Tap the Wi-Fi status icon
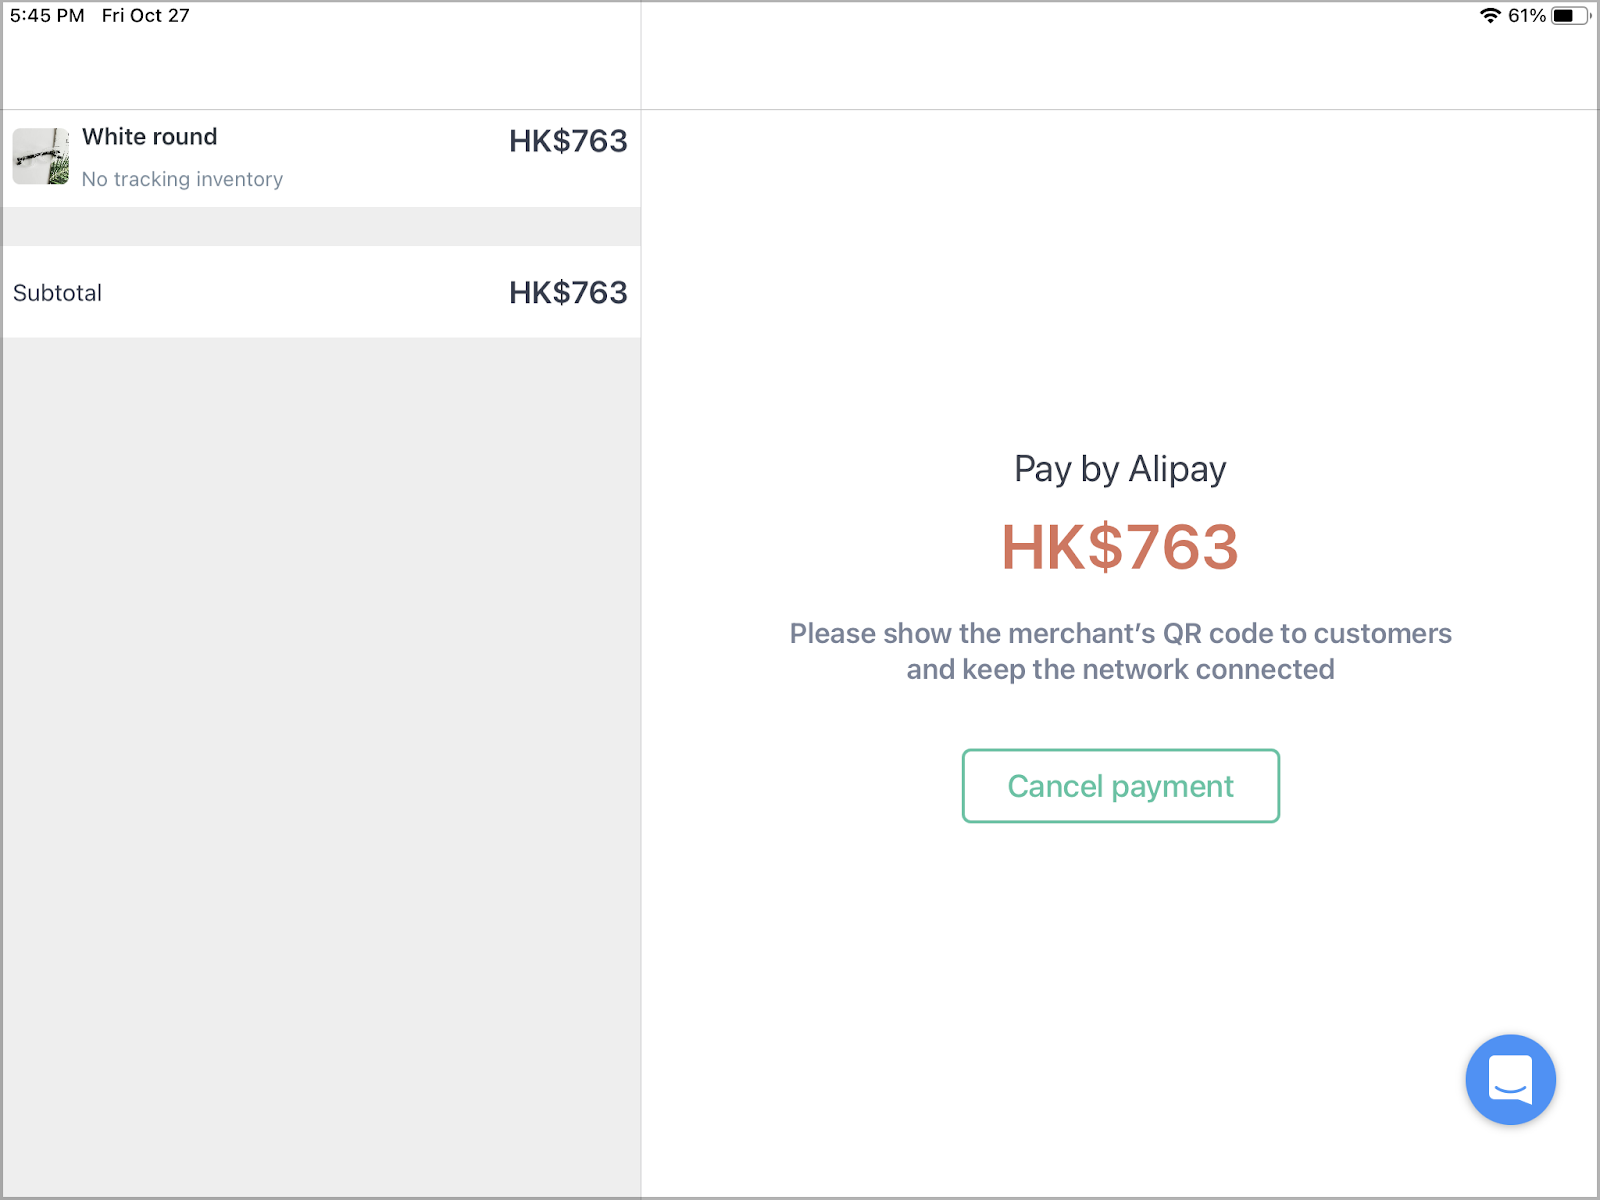Screen dimensions: 1600x1200 tap(1490, 15)
